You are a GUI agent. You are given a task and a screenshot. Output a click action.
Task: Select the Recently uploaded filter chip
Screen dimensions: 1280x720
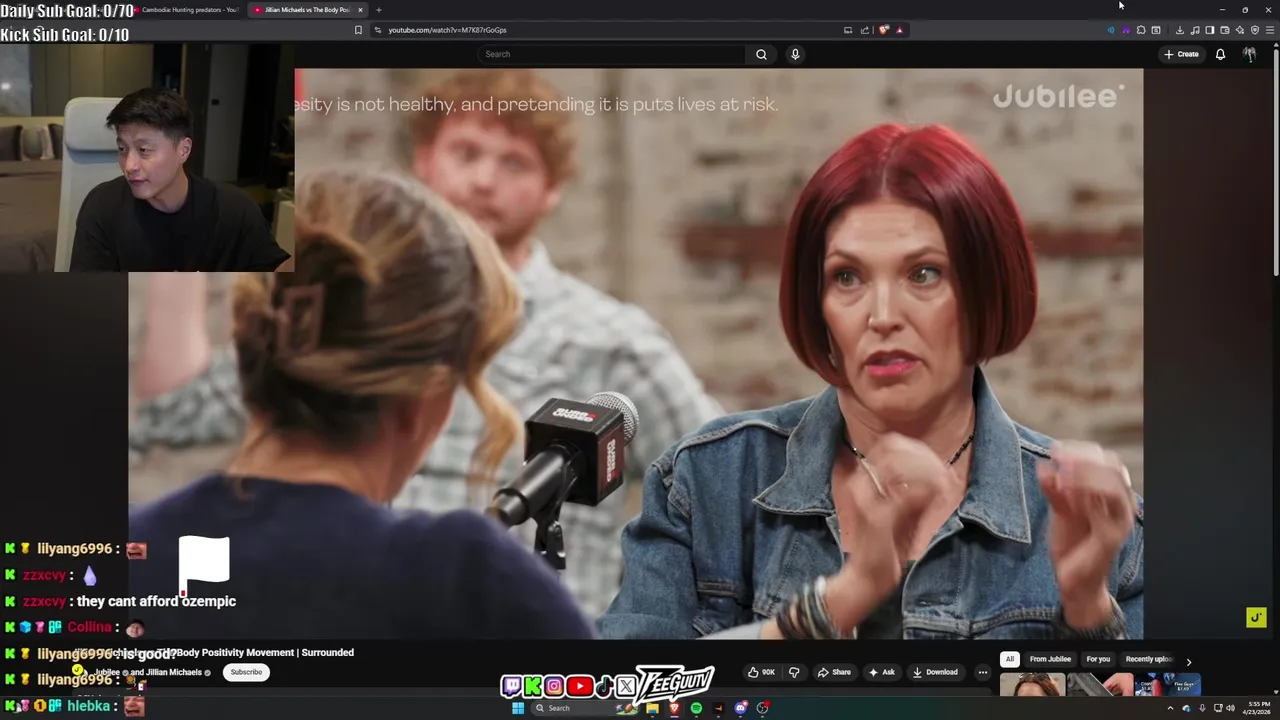1148,659
